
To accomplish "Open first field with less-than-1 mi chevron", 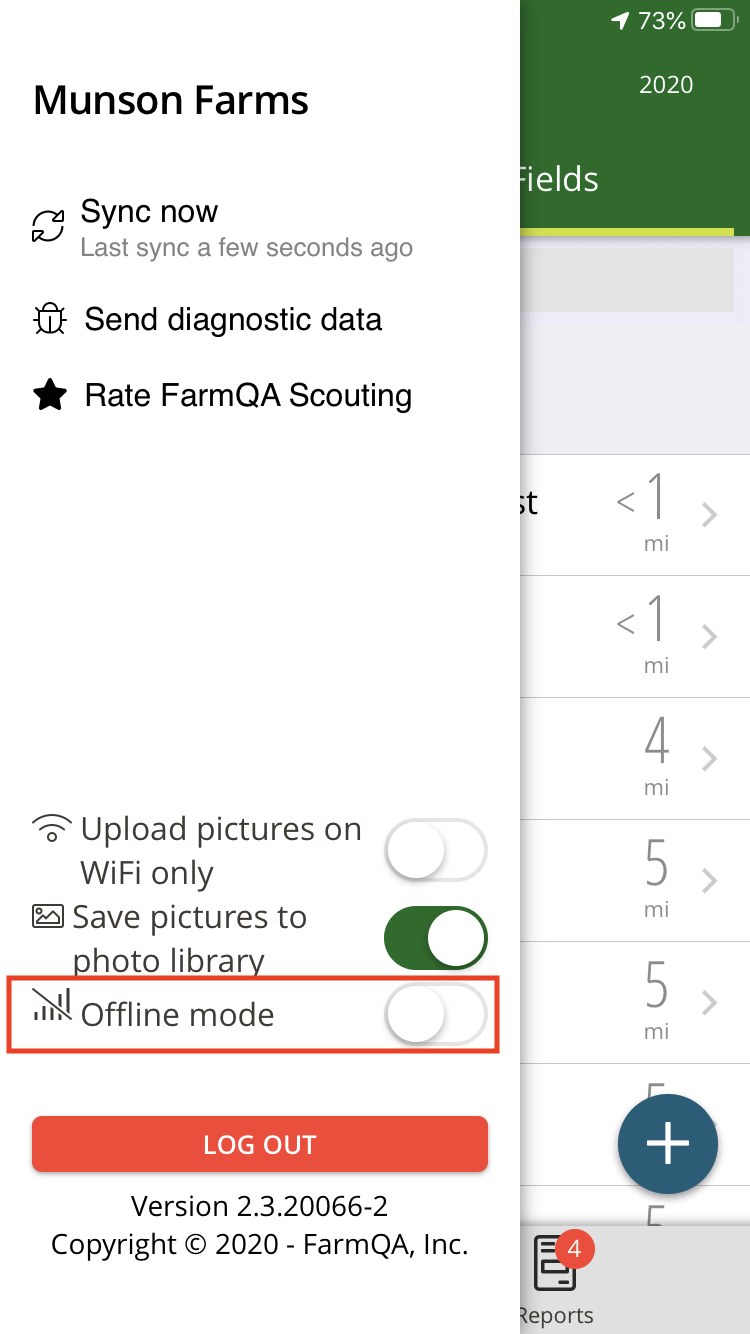I will [709, 515].
